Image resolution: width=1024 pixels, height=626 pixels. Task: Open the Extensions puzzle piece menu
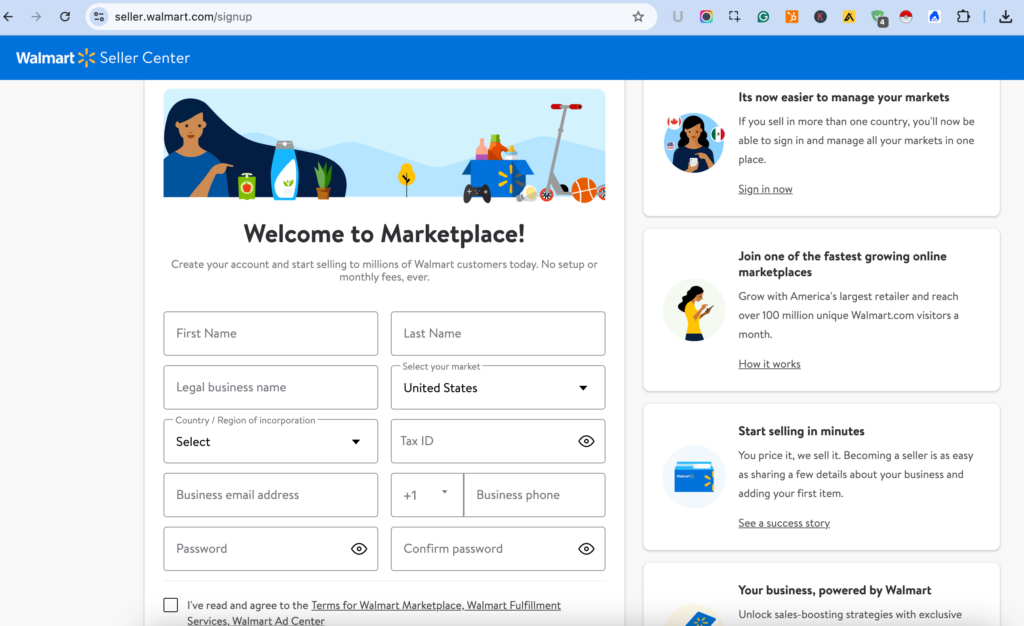[963, 16]
